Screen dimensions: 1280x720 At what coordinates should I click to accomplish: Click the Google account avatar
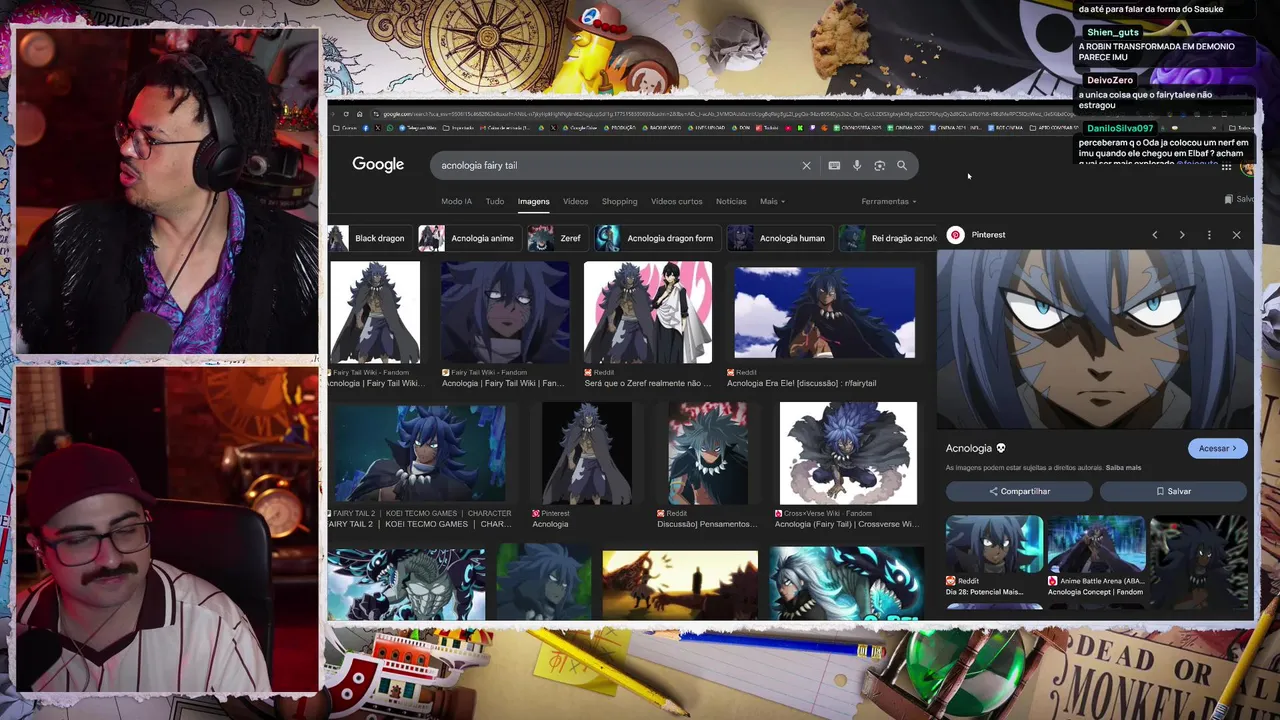tap(1247, 167)
